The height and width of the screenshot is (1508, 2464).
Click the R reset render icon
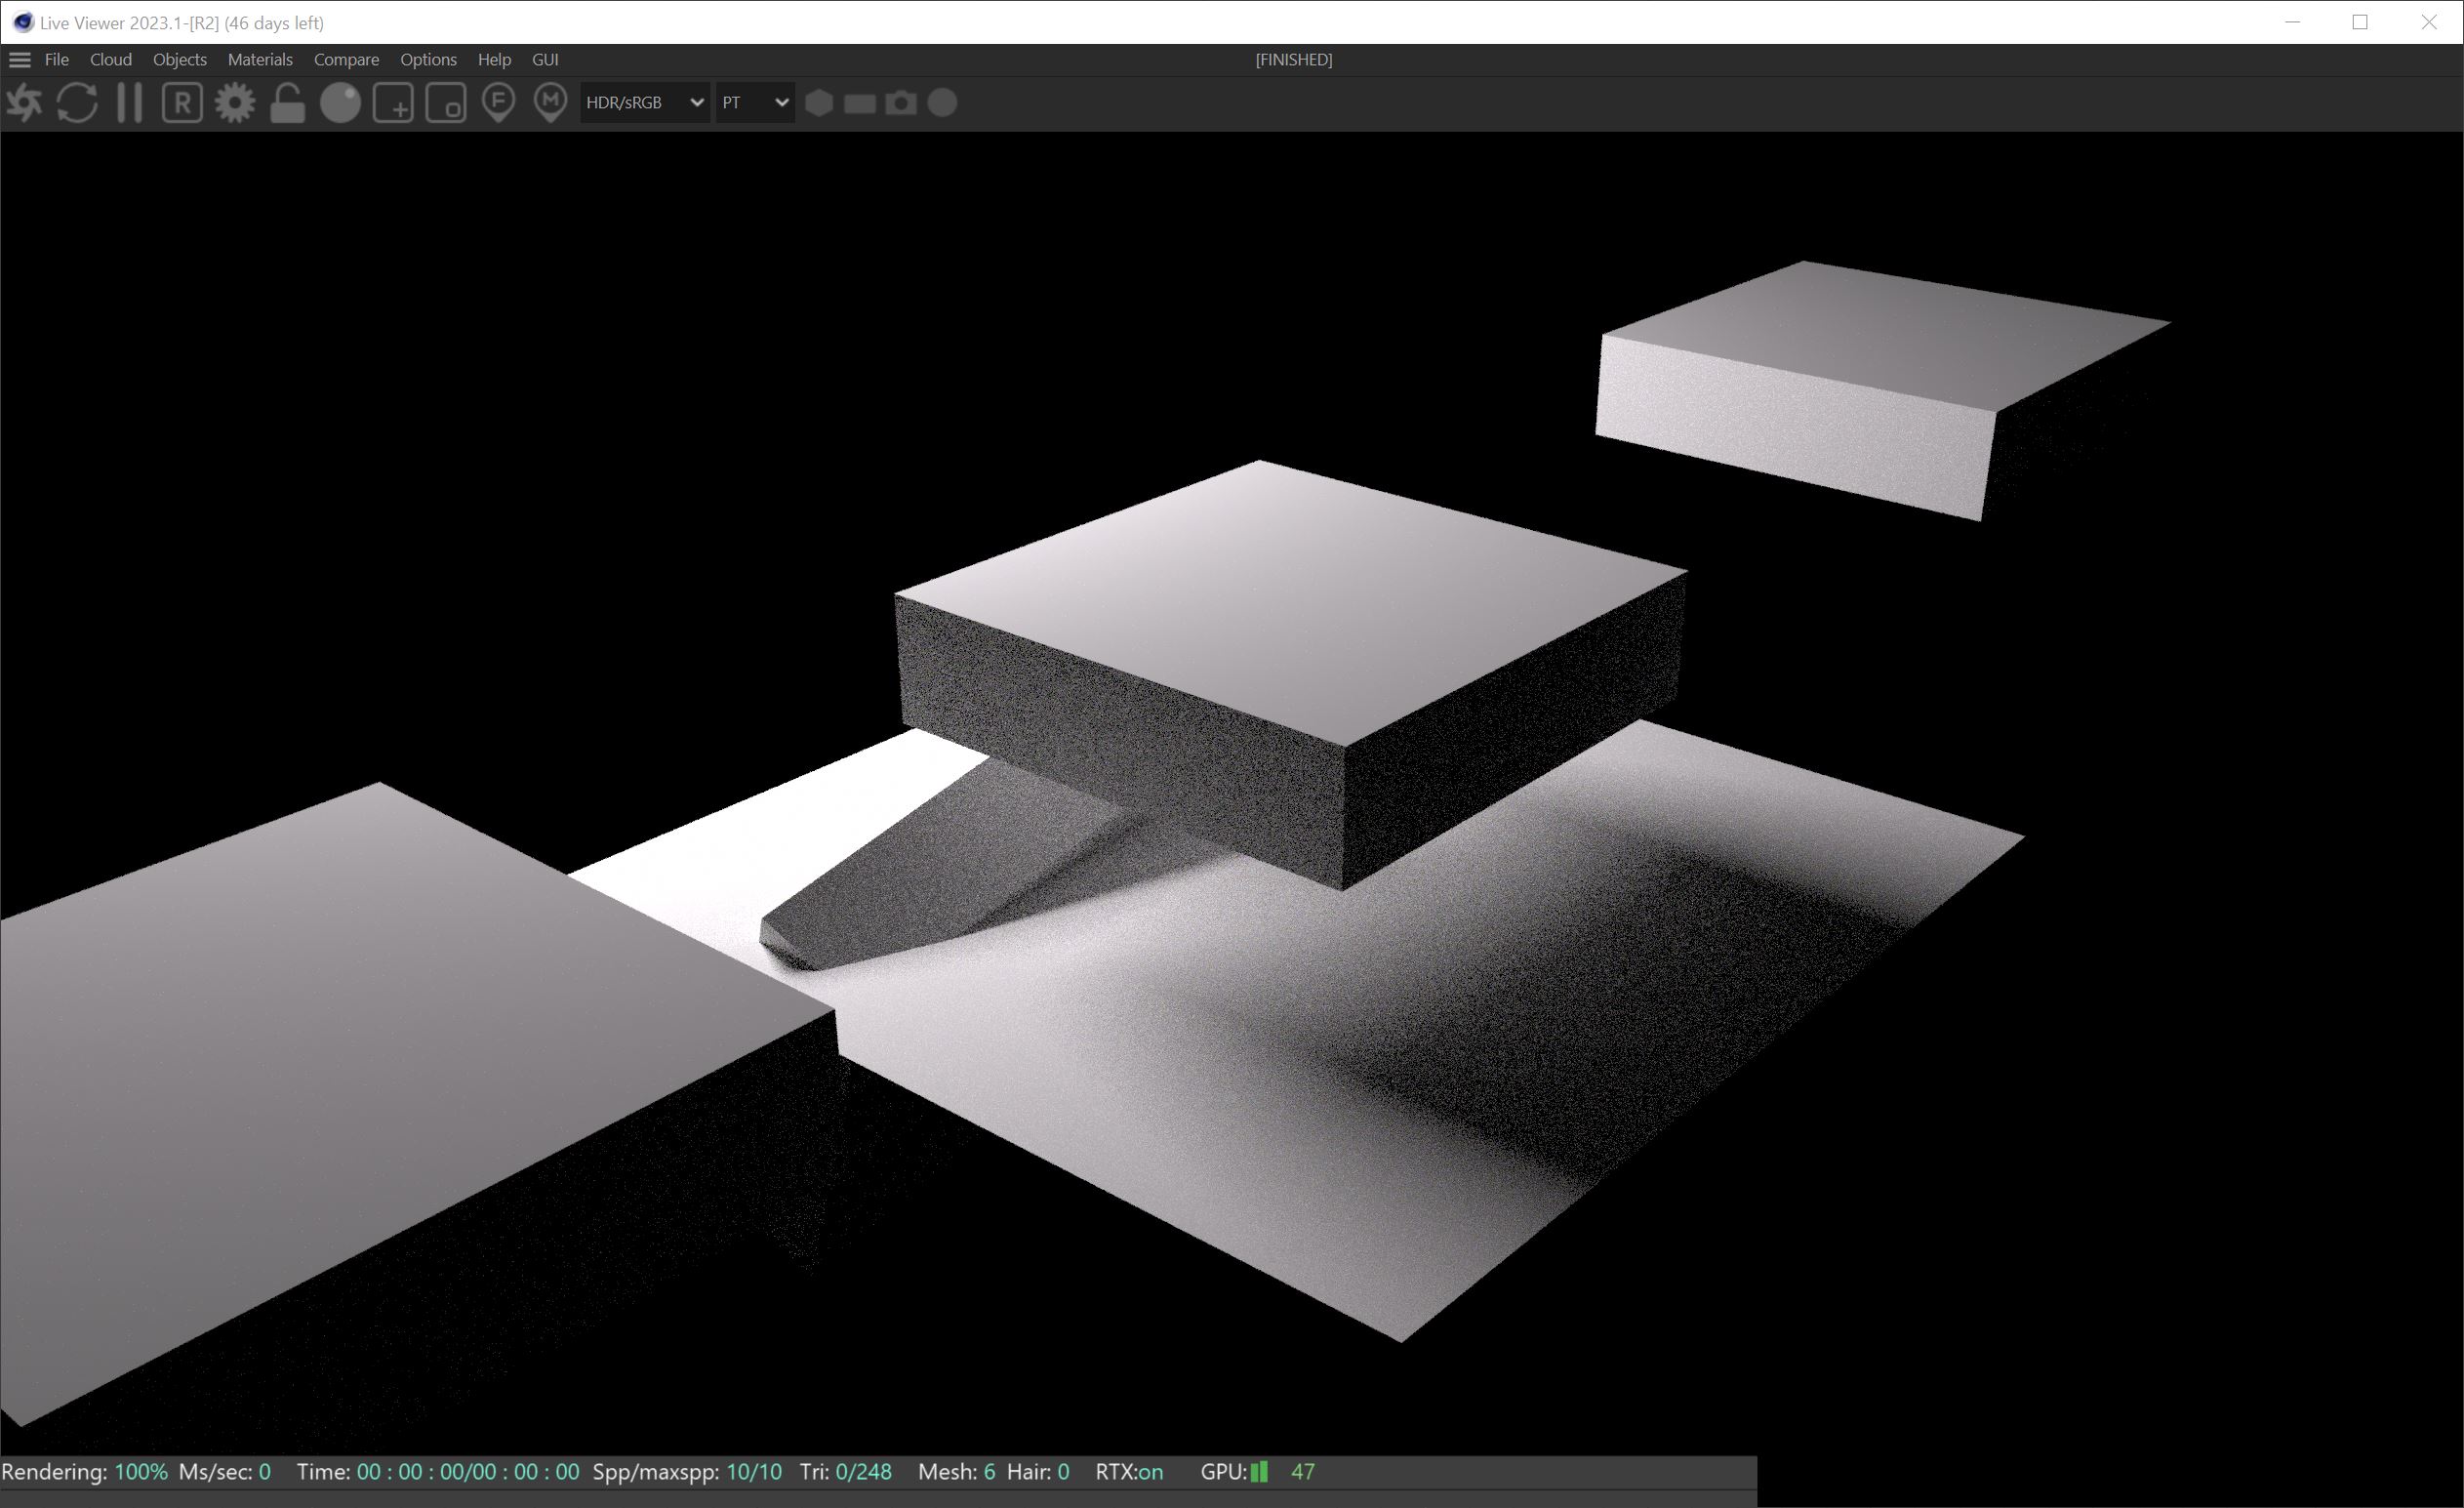(x=182, y=103)
